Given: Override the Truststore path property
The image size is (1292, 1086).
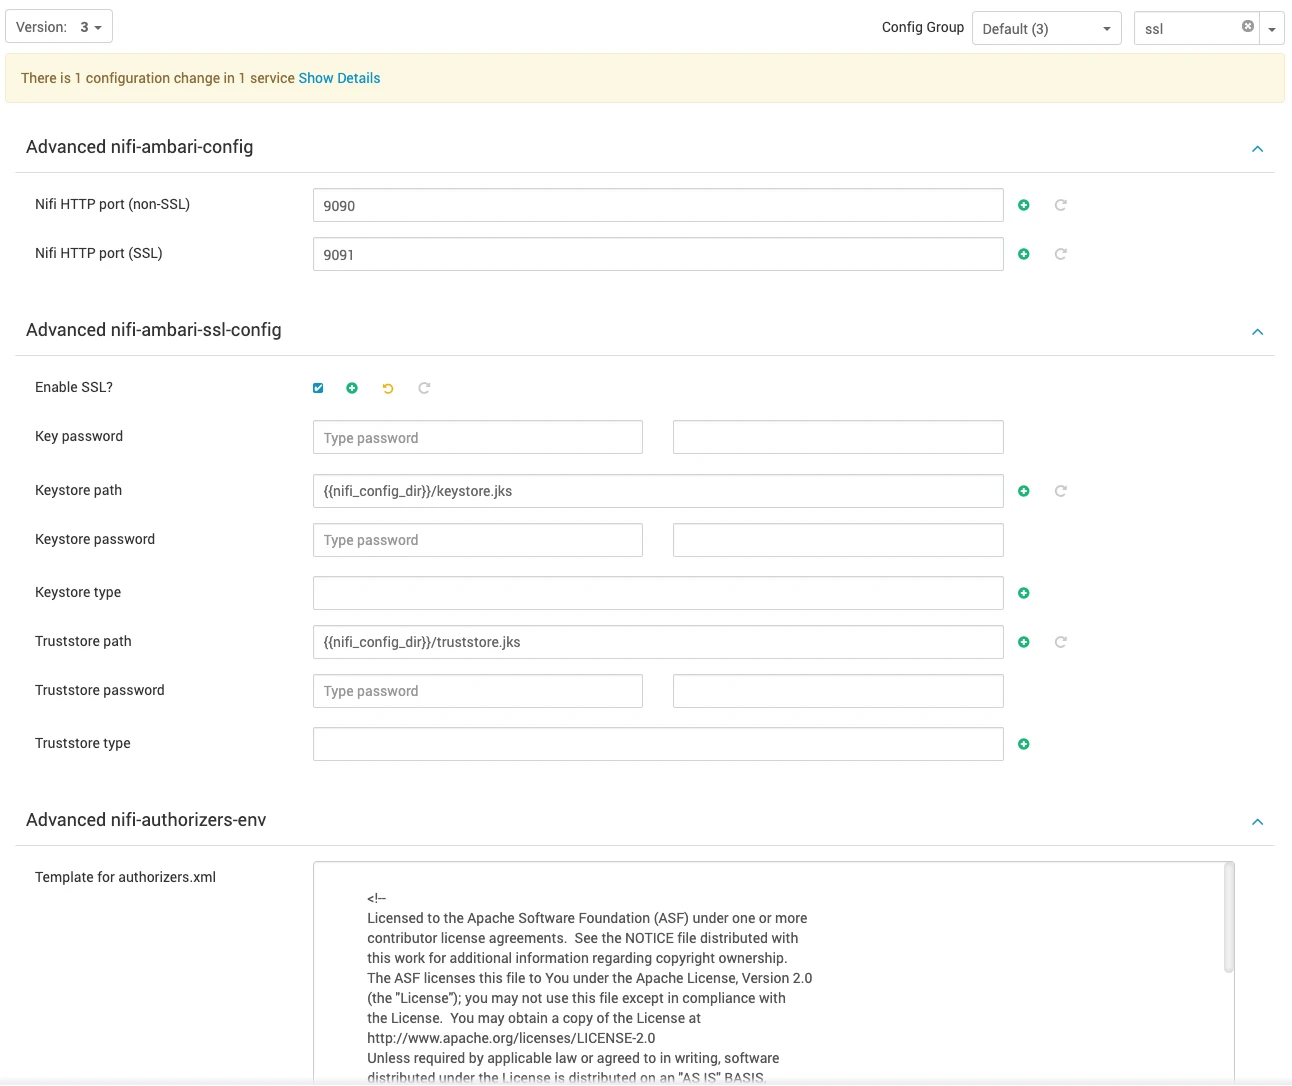Looking at the screenshot, I should 1023,642.
